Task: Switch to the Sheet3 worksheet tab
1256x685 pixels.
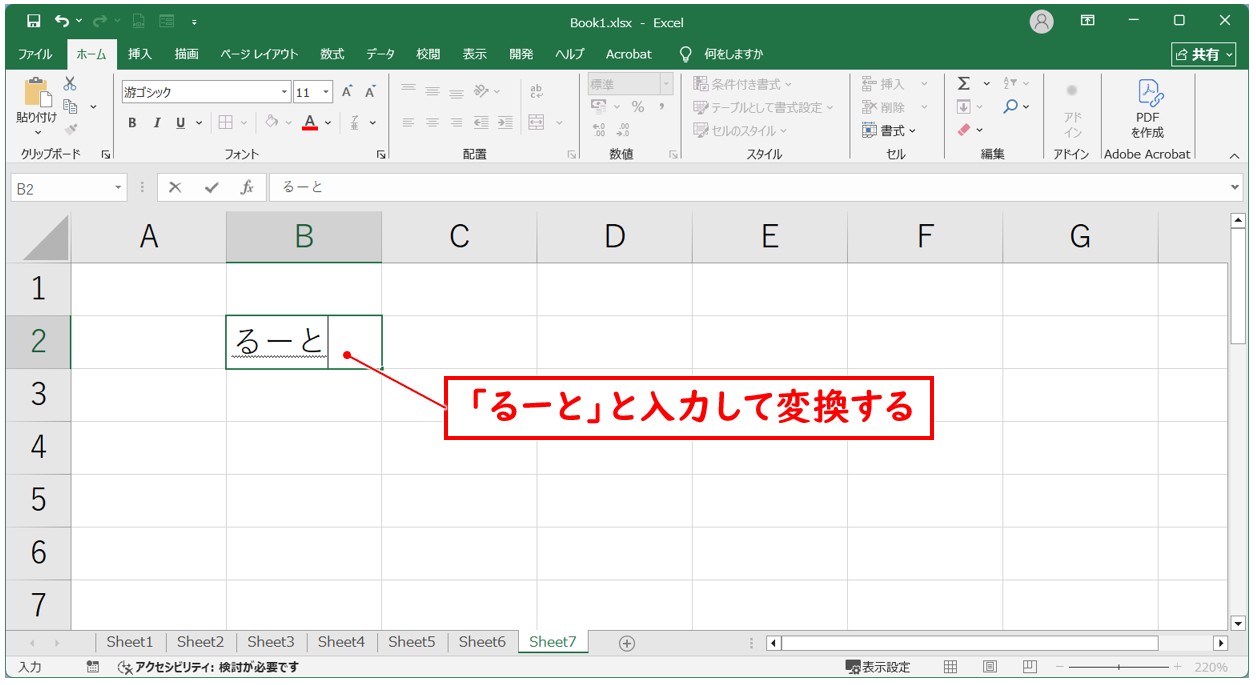Action: pos(270,642)
